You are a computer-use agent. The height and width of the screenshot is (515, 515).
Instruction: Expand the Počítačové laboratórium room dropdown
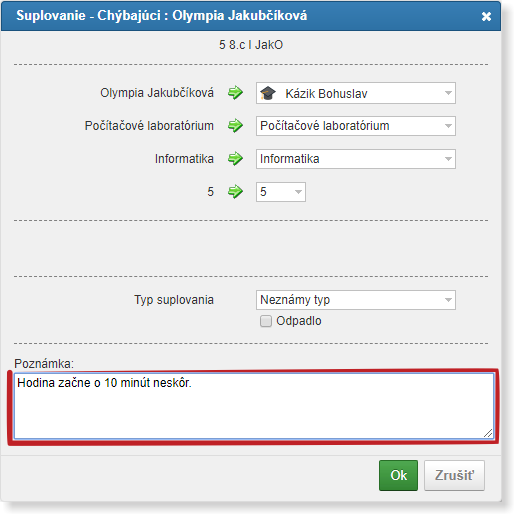pos(356,126)
